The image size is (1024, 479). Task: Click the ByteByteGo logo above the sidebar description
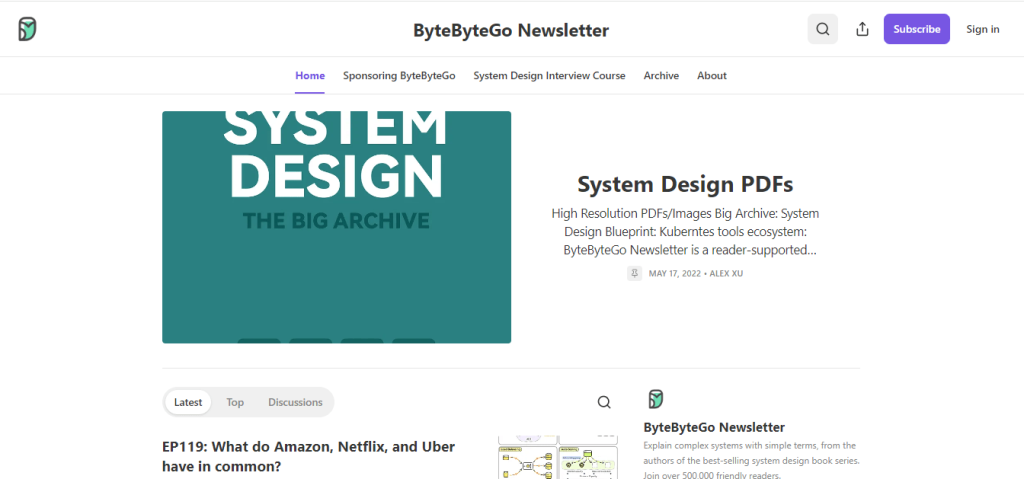tap(656, 399)
